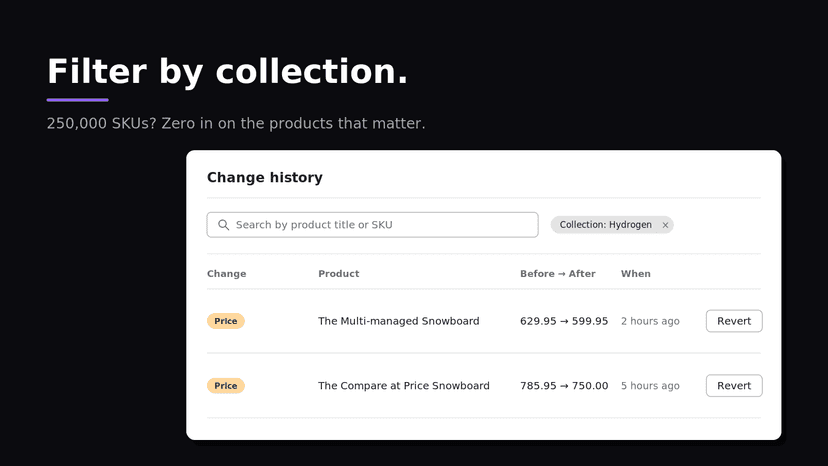Select 'The Compare at Price Snowboard' product name
Viewport: 828px width, 466px height.
pyautogui.click(x=404, y=386)
